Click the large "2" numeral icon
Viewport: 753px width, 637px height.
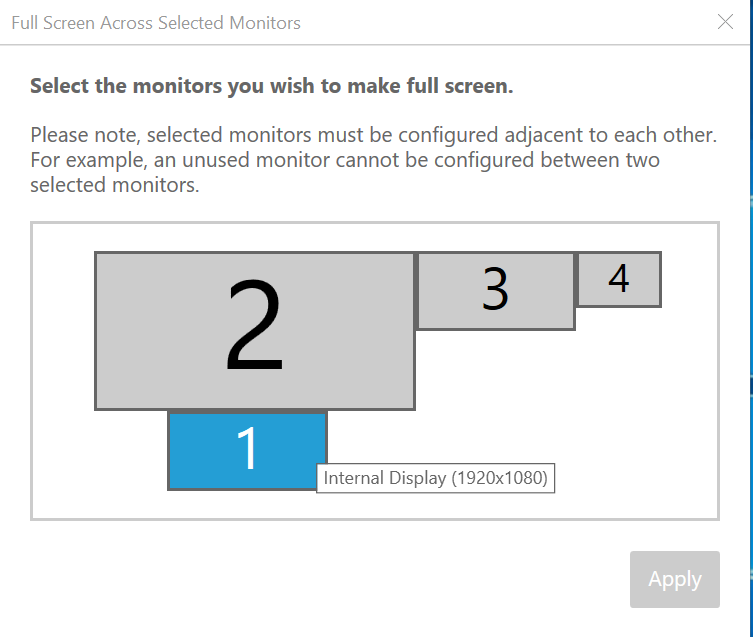(255, 326)
